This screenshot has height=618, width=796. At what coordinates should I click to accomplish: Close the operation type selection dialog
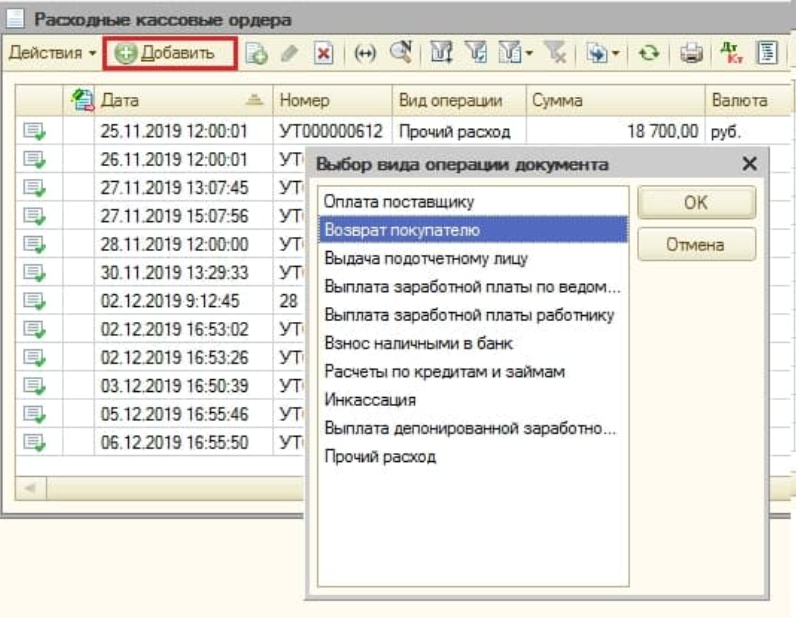click(x=749, y=163)
